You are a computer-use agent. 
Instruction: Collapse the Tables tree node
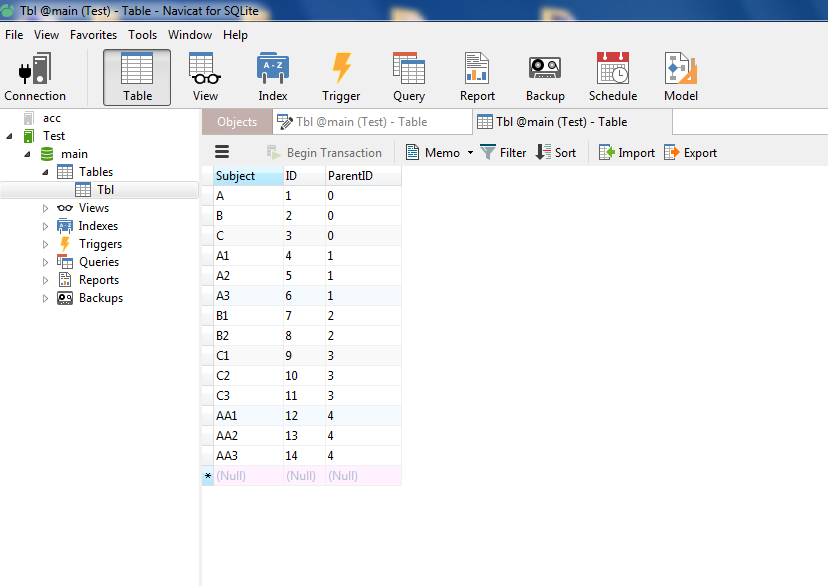pos(45,172)
